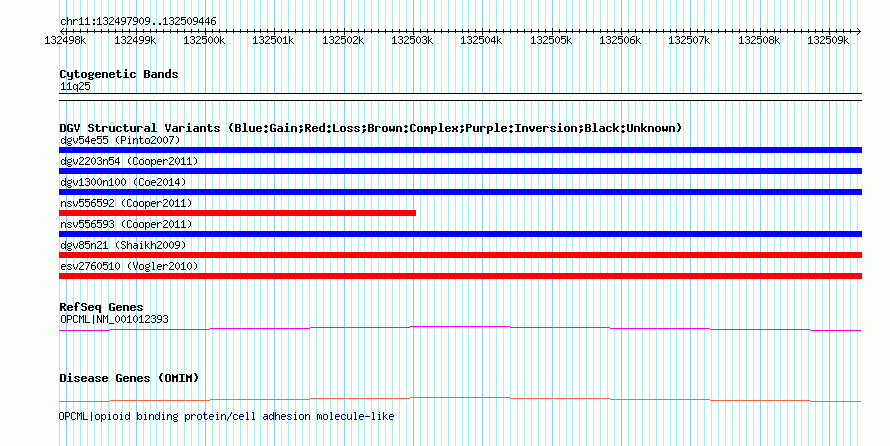Click the 132500k ruler tick label
Image resolution: width=890 pixels, height=446 pixels.
point(204,40)
